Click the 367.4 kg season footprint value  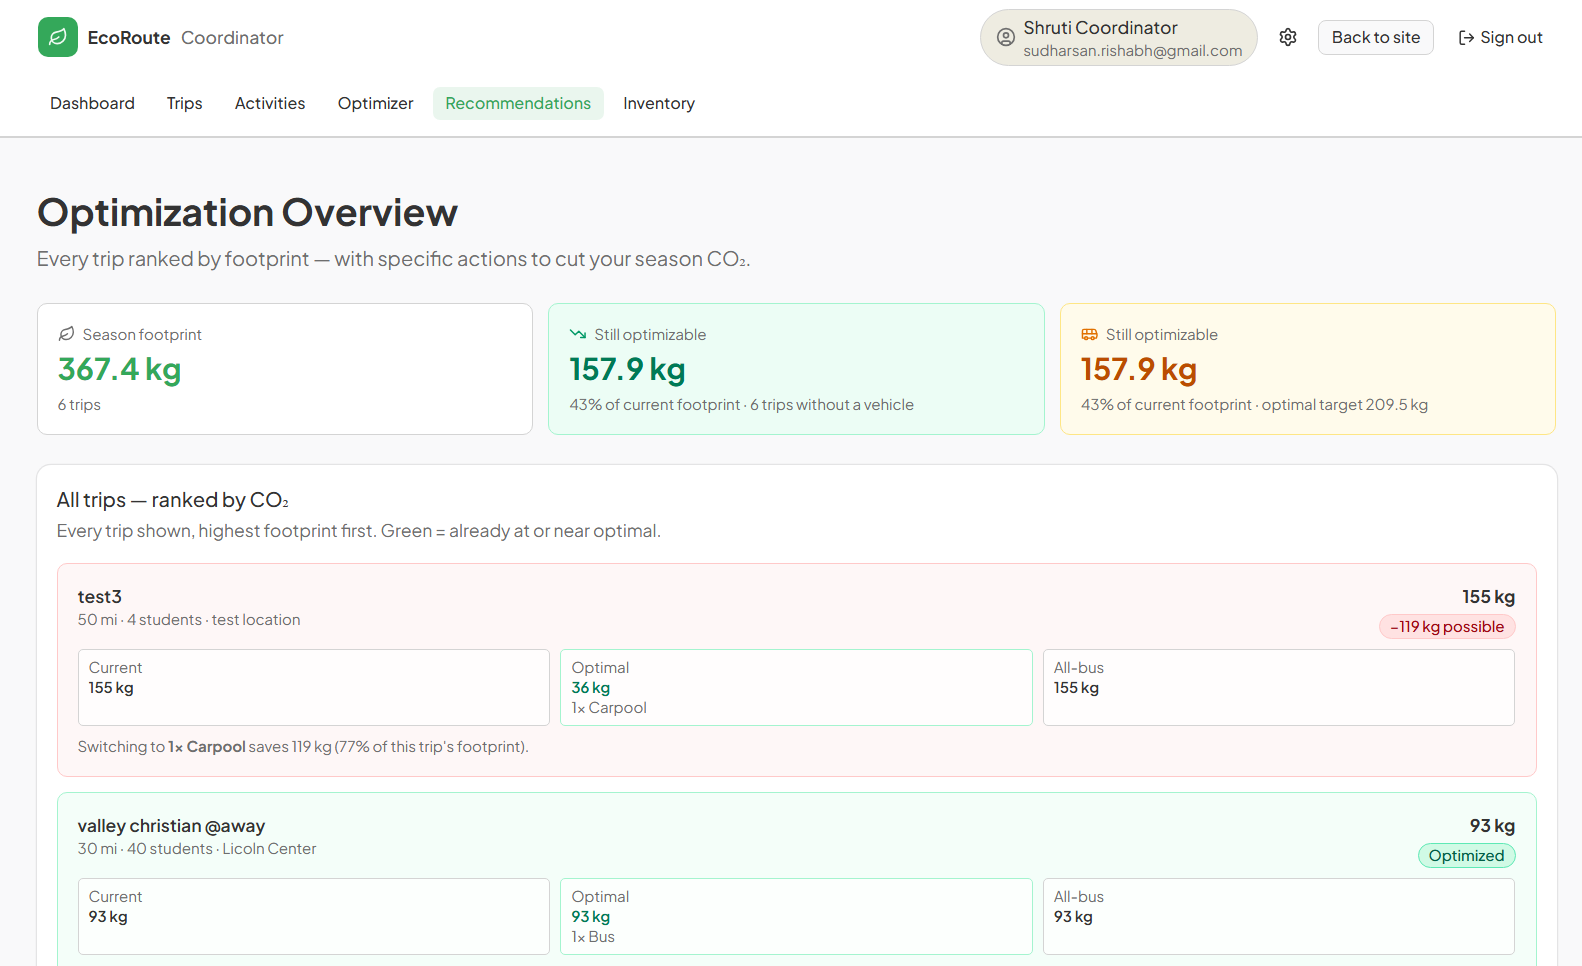(120, 369)
